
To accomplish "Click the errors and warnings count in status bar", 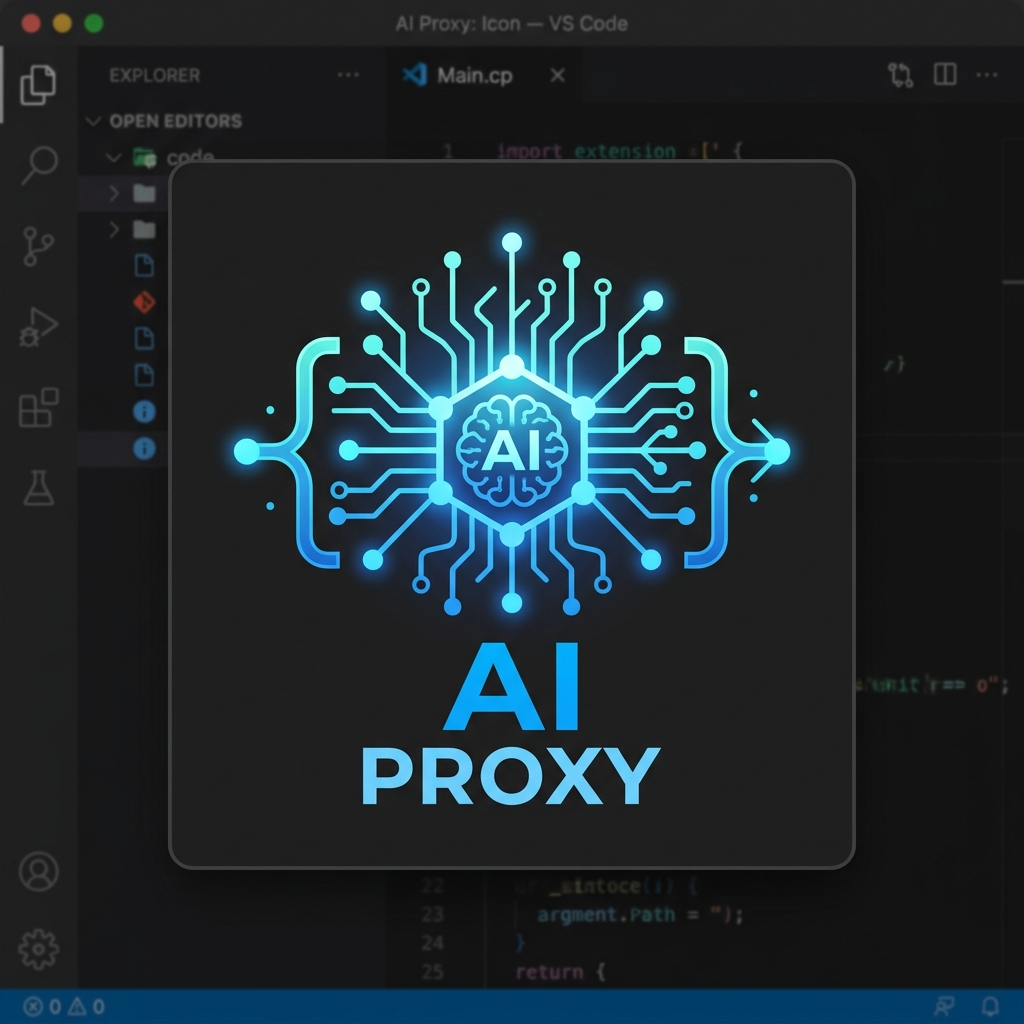I will tap(64, 1006).
